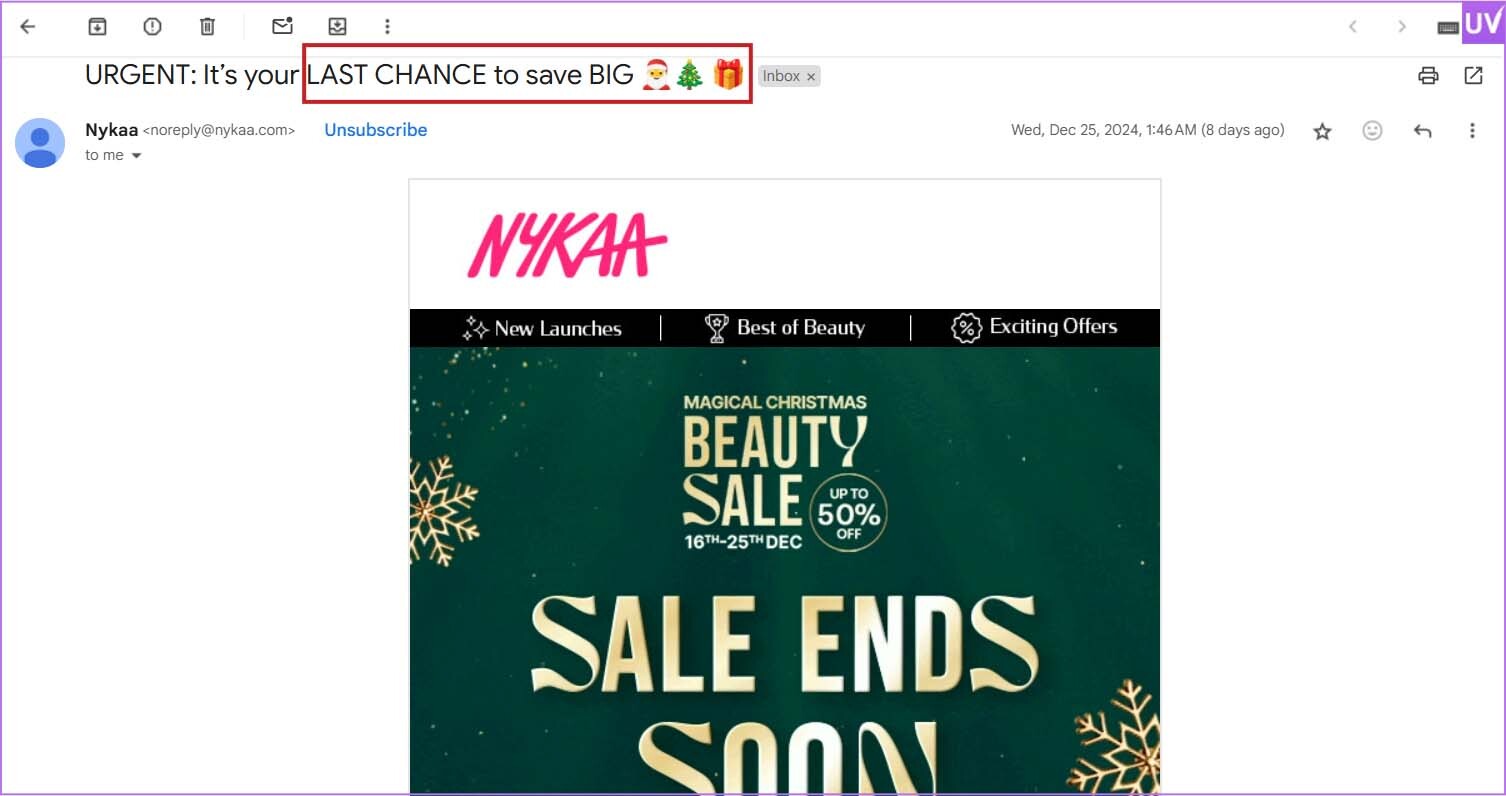Click Exciting Offers in the newsletter
Screen dimensions: 1506x796
tap(1034, 327)
